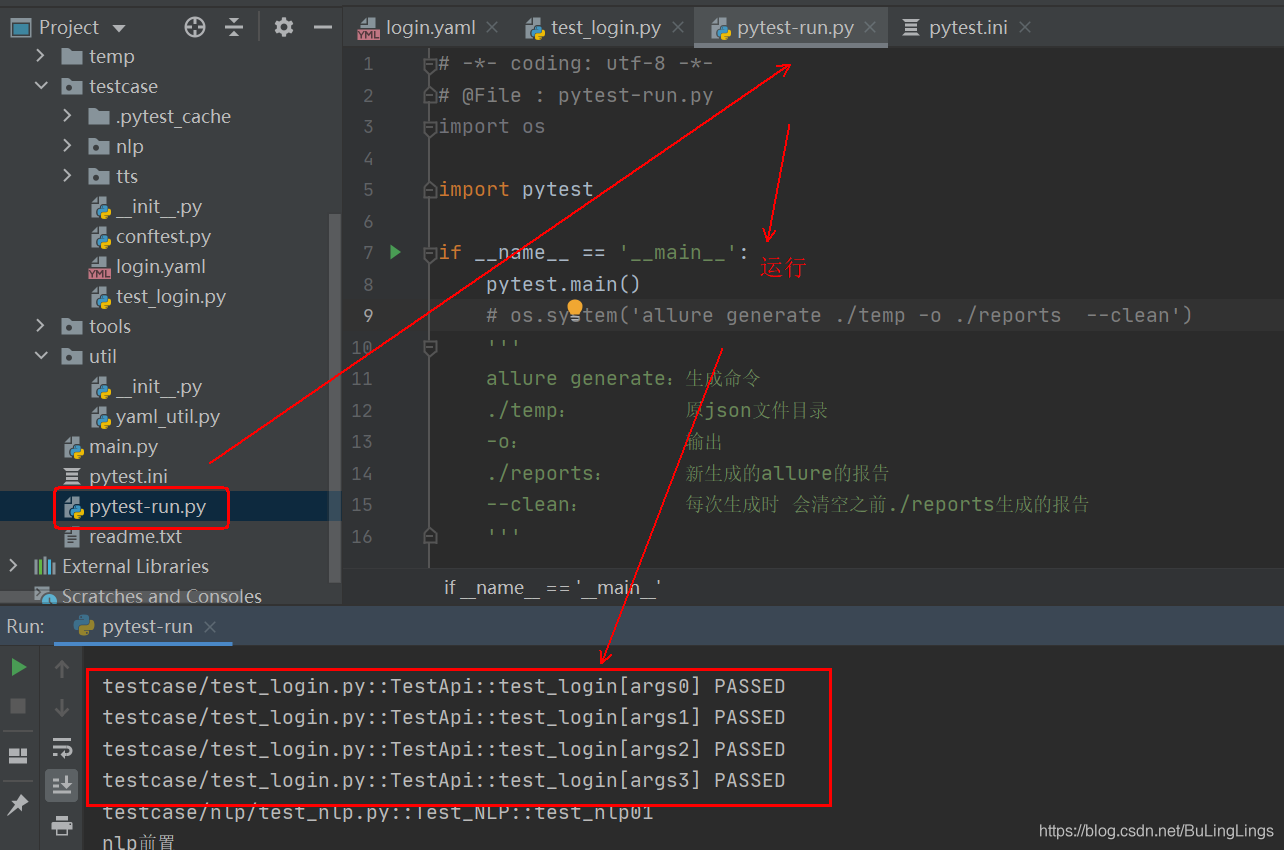Collapse the testcase folder
The image size is (1284, 850).
tap(40, 86)
